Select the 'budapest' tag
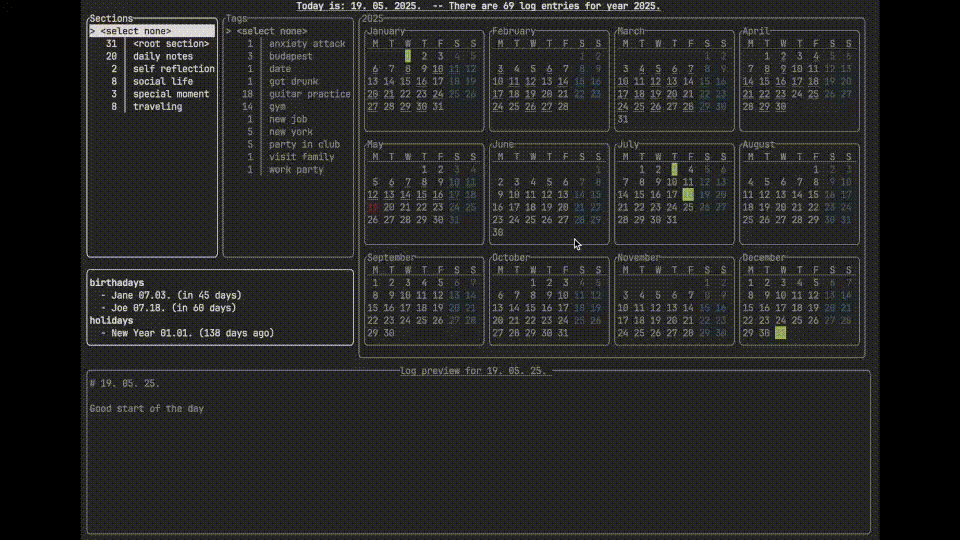The width and height of the screenshot is (960, 540). click(290, 56)
